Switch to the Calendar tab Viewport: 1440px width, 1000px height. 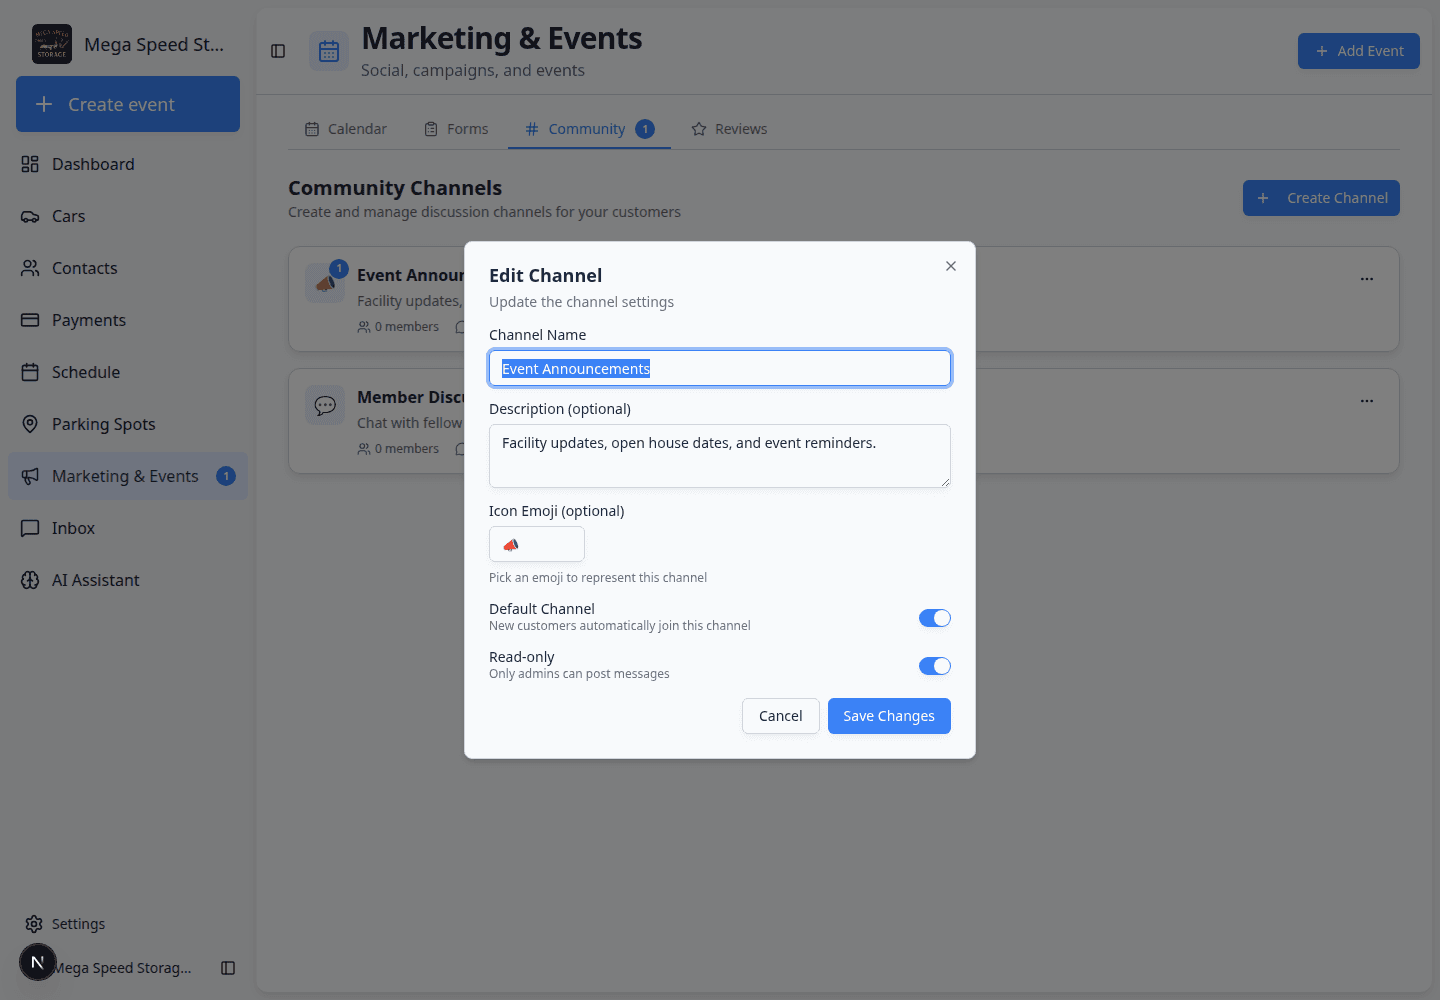pyautogui.click(x=346, y=129)
